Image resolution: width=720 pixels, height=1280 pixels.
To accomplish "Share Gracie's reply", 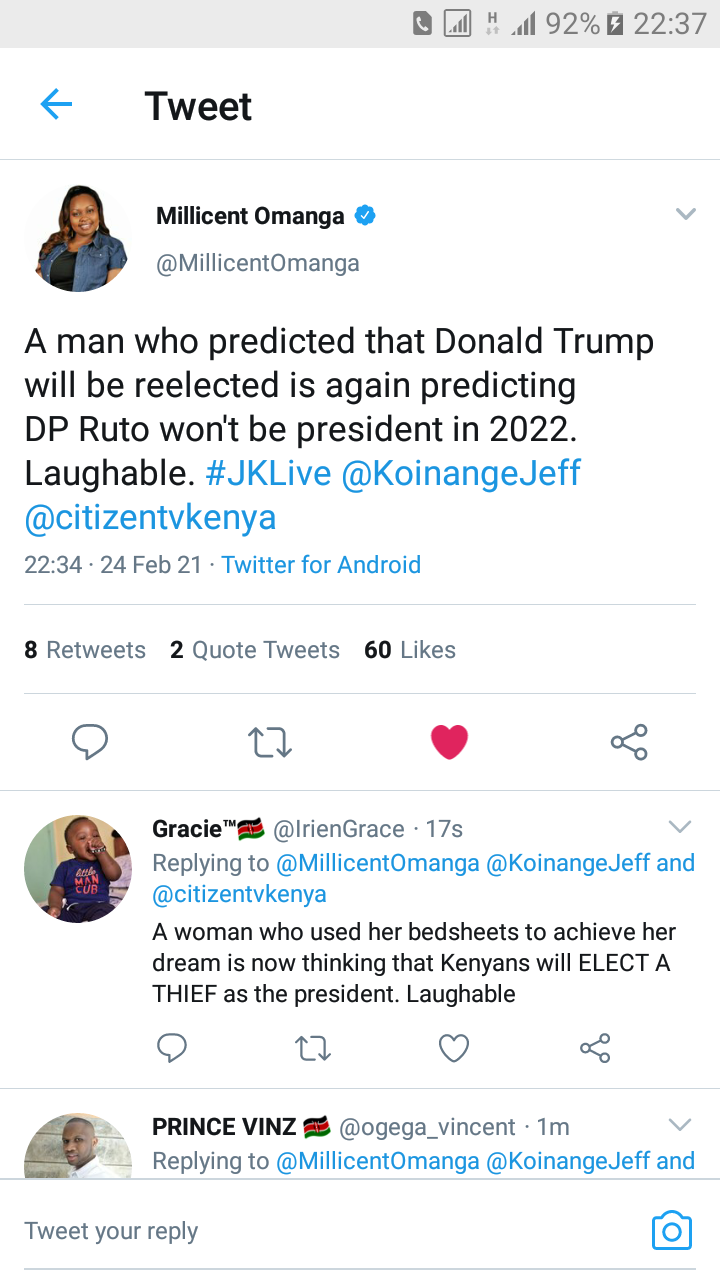I will [x=595, y=1048].
